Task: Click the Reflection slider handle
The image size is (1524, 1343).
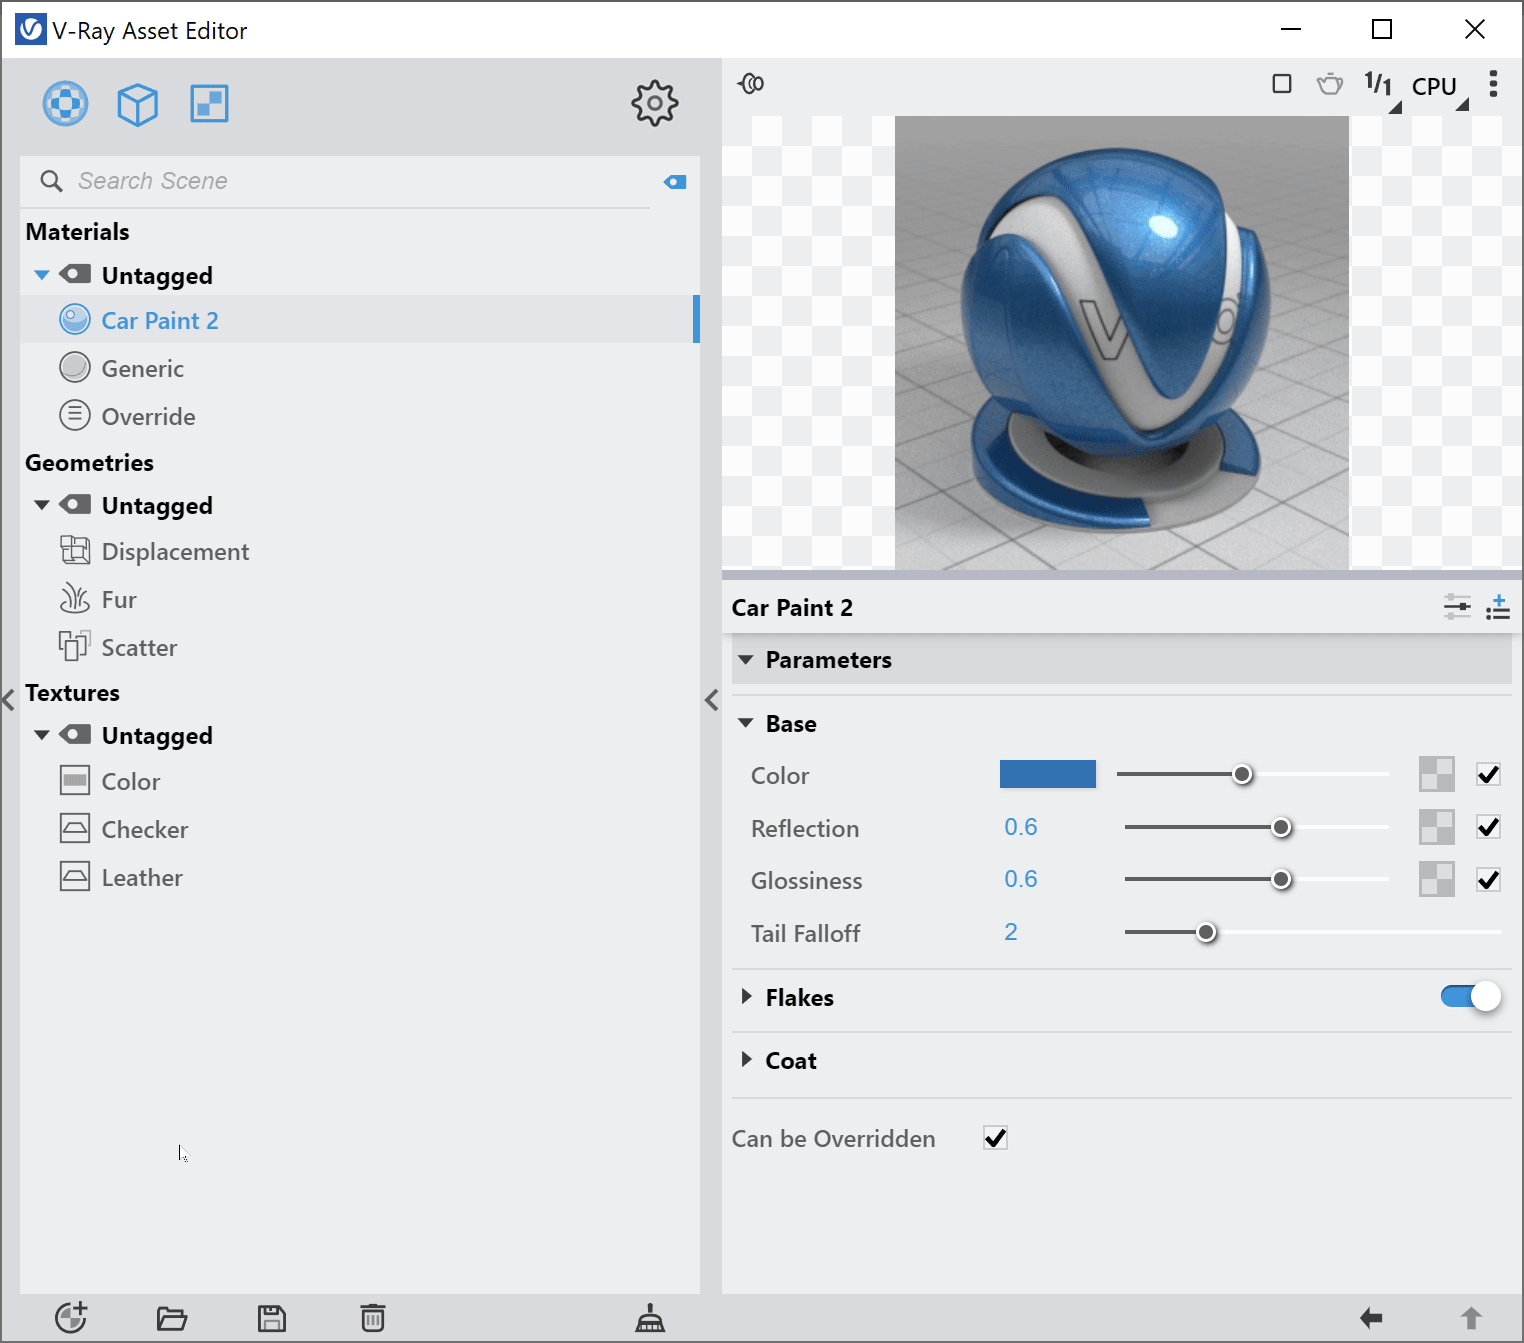Action: pyautogui.click(x=1281, y=827)
